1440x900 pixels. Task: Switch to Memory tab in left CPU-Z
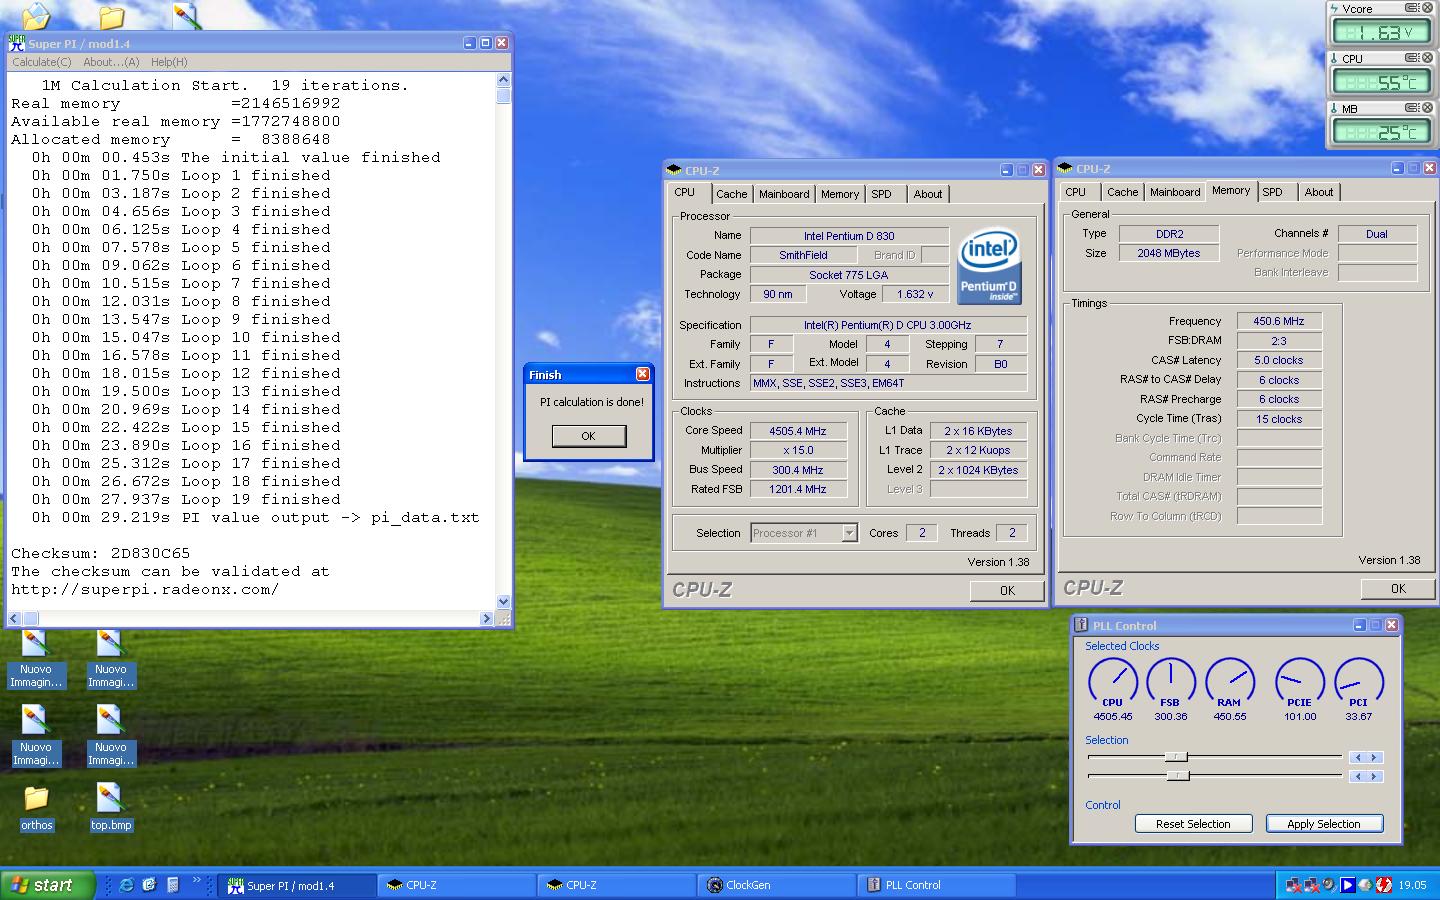[840, 194]
